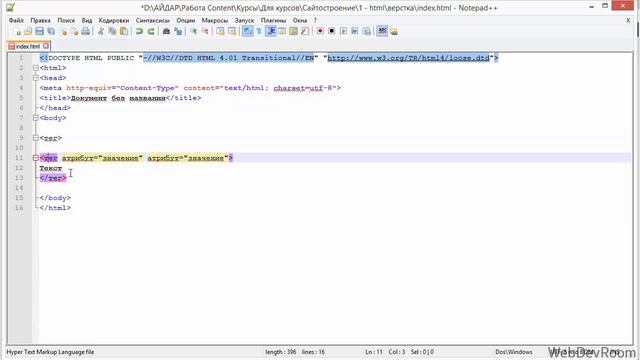Click the last toolbar icon after spell check
The height and width of the screenshot is (360, 640).
tap(393, 31)
